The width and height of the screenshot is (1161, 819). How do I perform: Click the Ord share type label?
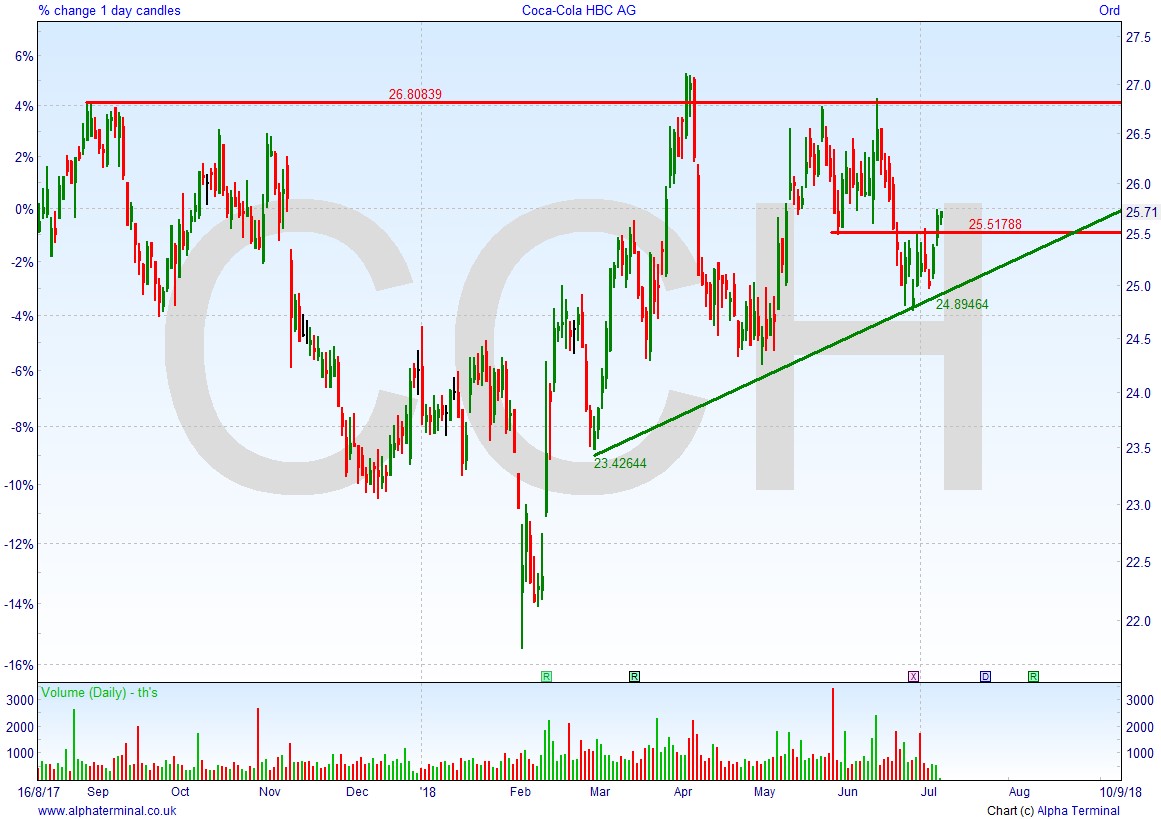[x=1109, y=10]
